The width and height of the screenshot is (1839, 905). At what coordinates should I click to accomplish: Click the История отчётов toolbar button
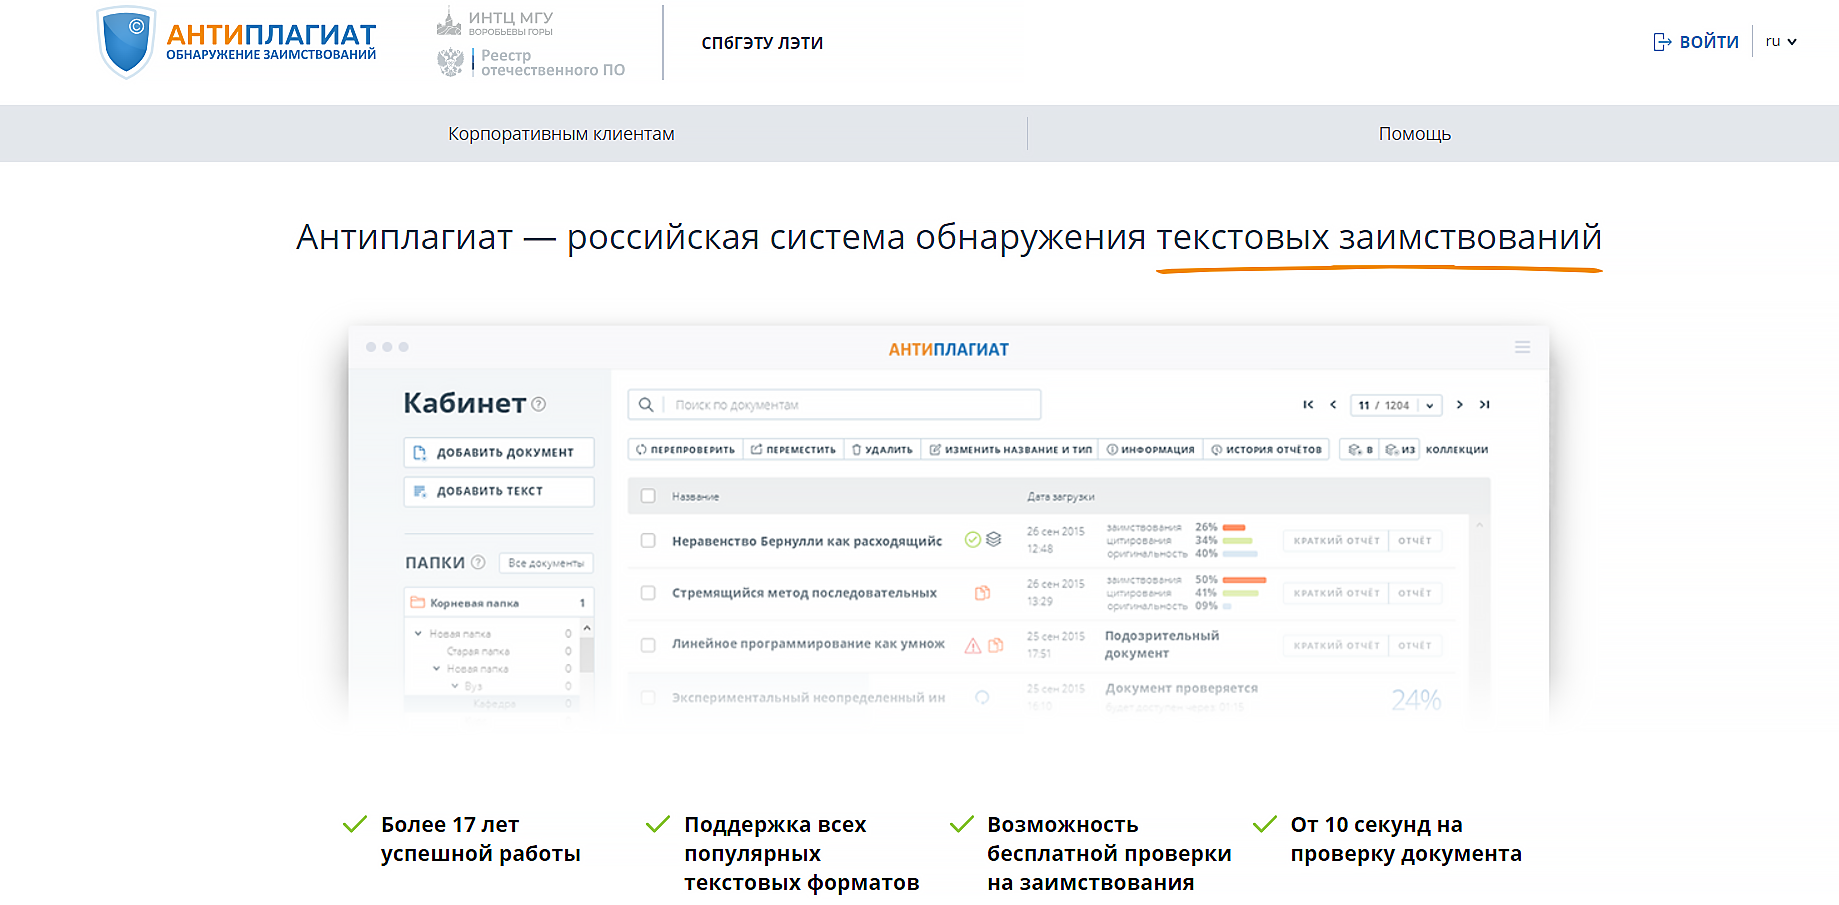tap(1266, 450)
